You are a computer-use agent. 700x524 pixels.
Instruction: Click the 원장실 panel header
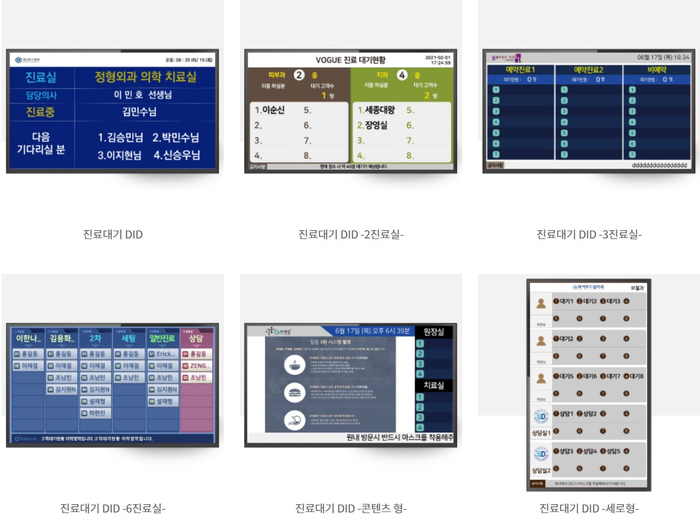(x=434, y=331)
